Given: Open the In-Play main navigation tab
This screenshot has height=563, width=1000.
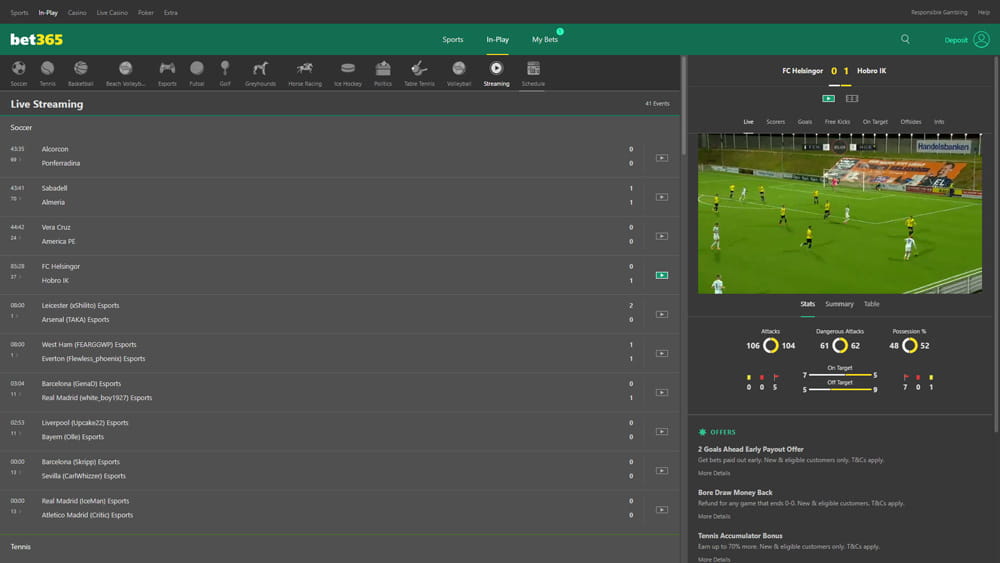Looking at the screenshot, I should tap(497, 40).
